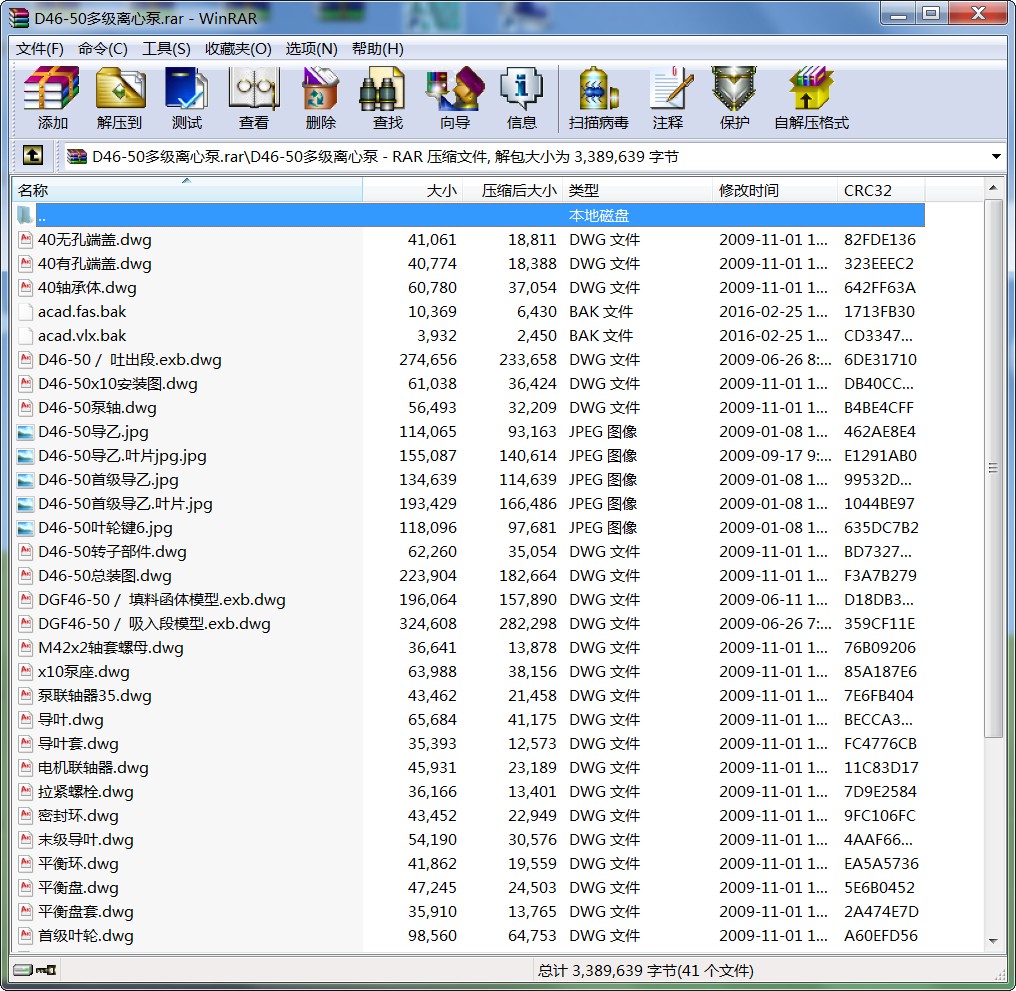This screenshot has height=991, width=1016.
Task: Click the Protect (保护) shield icon
Action: 734,98
